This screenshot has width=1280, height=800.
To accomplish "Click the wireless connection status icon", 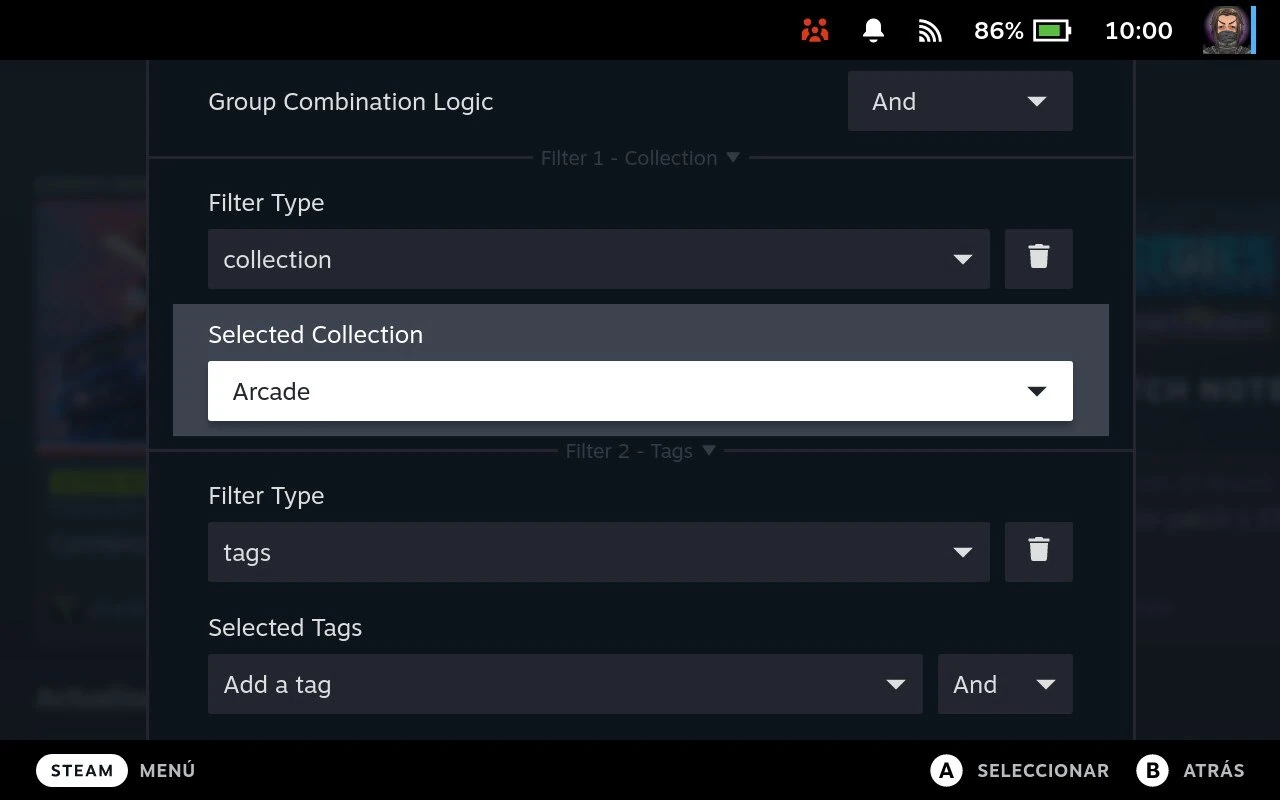I will point(929,30).
